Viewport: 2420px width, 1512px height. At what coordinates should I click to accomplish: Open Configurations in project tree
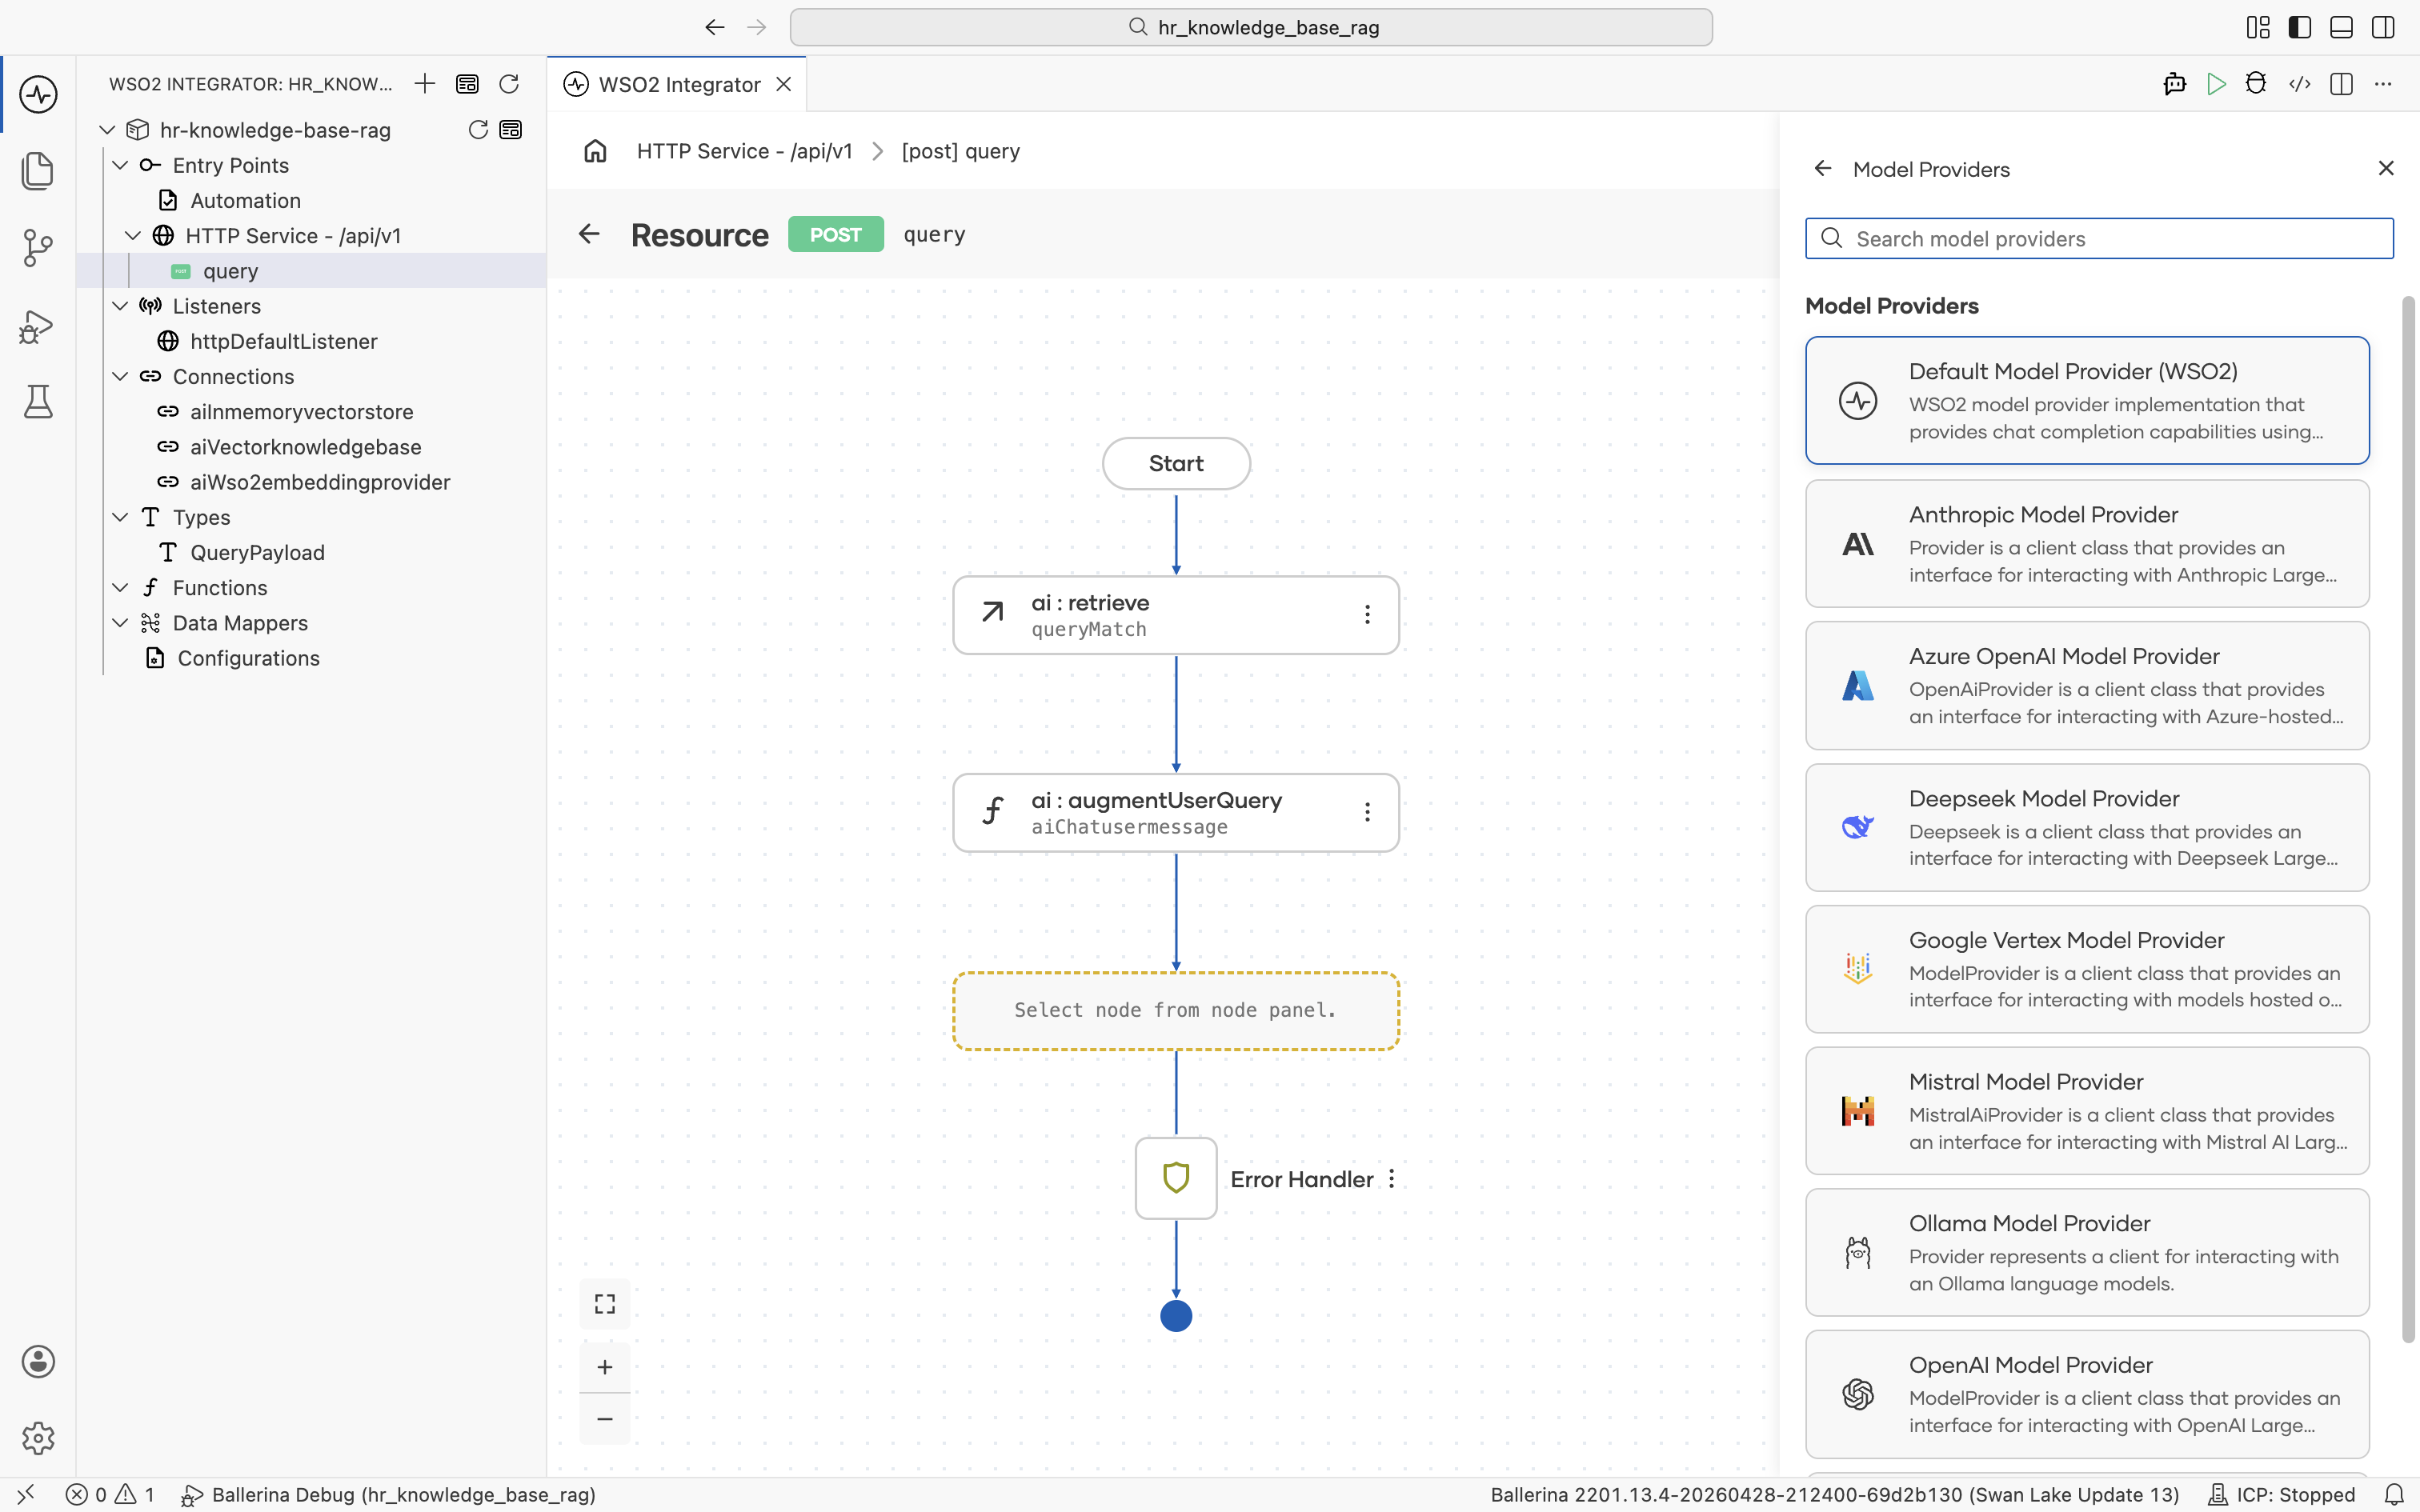pyautogui.click(x=311, y=658)
